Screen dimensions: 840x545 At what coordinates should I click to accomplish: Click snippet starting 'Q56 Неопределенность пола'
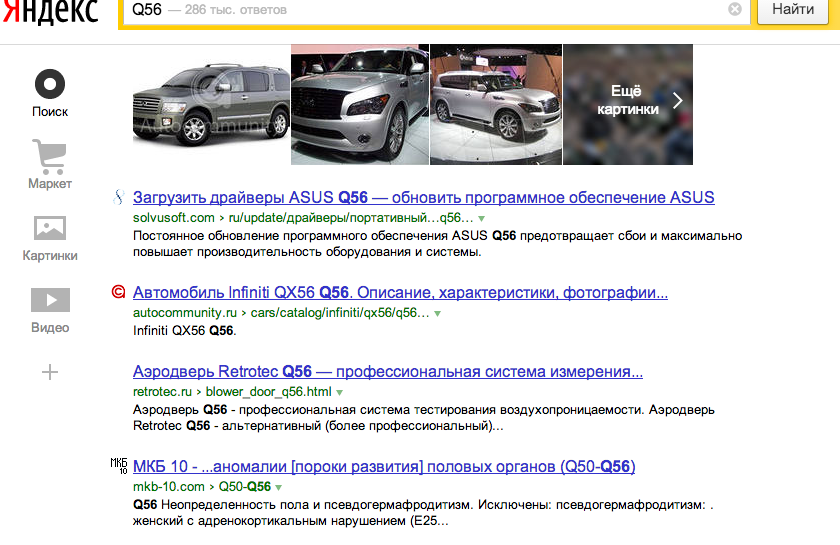(423, 513)
